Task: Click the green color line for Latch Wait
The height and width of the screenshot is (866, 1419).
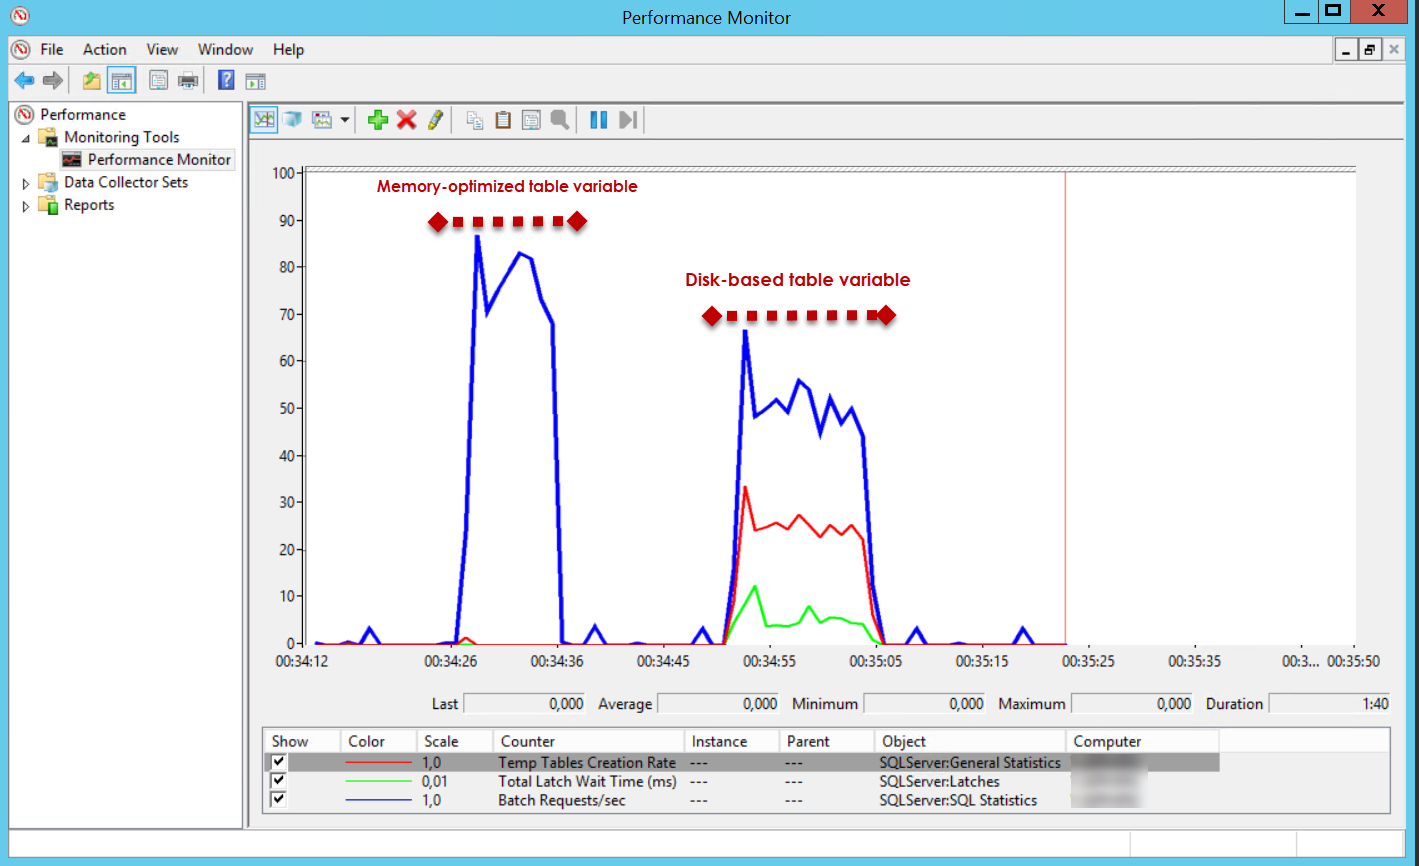Action: pos(378,781)
